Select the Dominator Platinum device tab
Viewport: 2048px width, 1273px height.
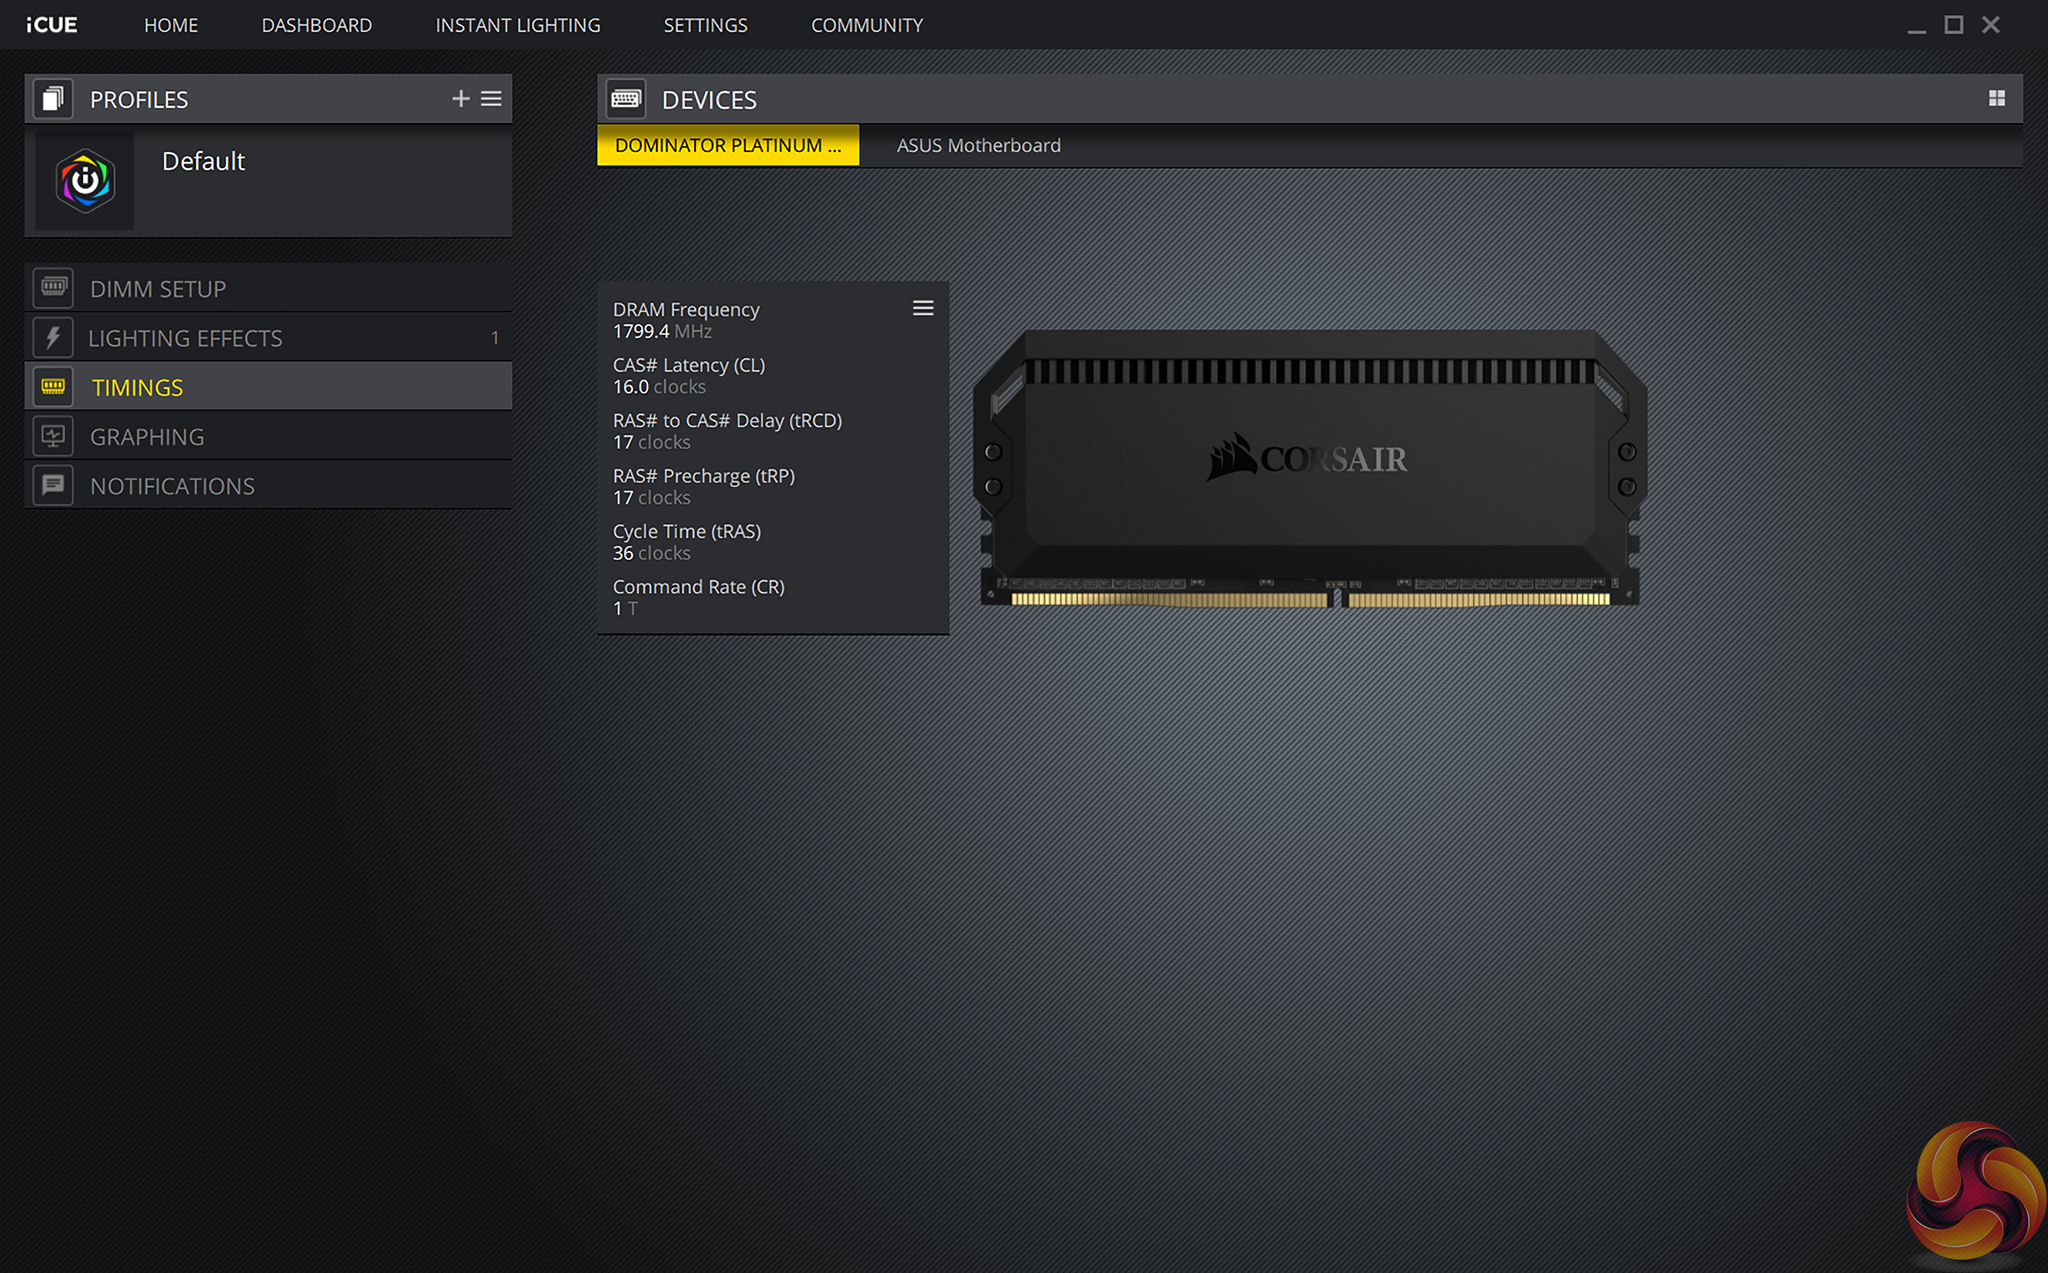pos(727,145)
